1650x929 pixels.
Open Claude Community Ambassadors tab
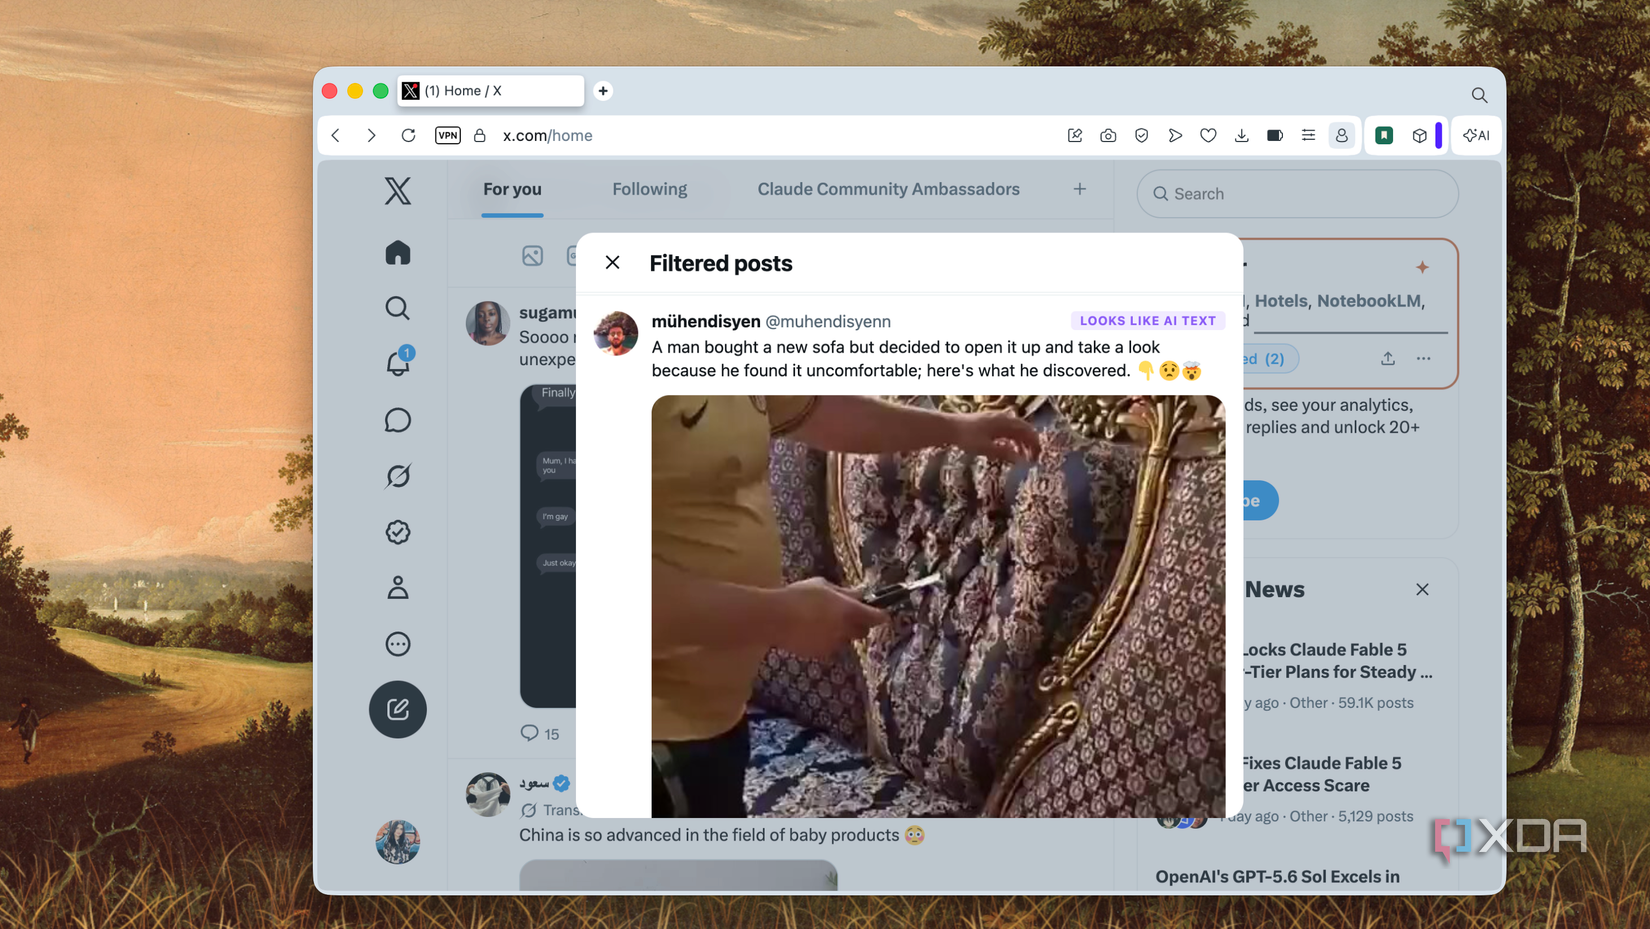(x=888, y=189)
